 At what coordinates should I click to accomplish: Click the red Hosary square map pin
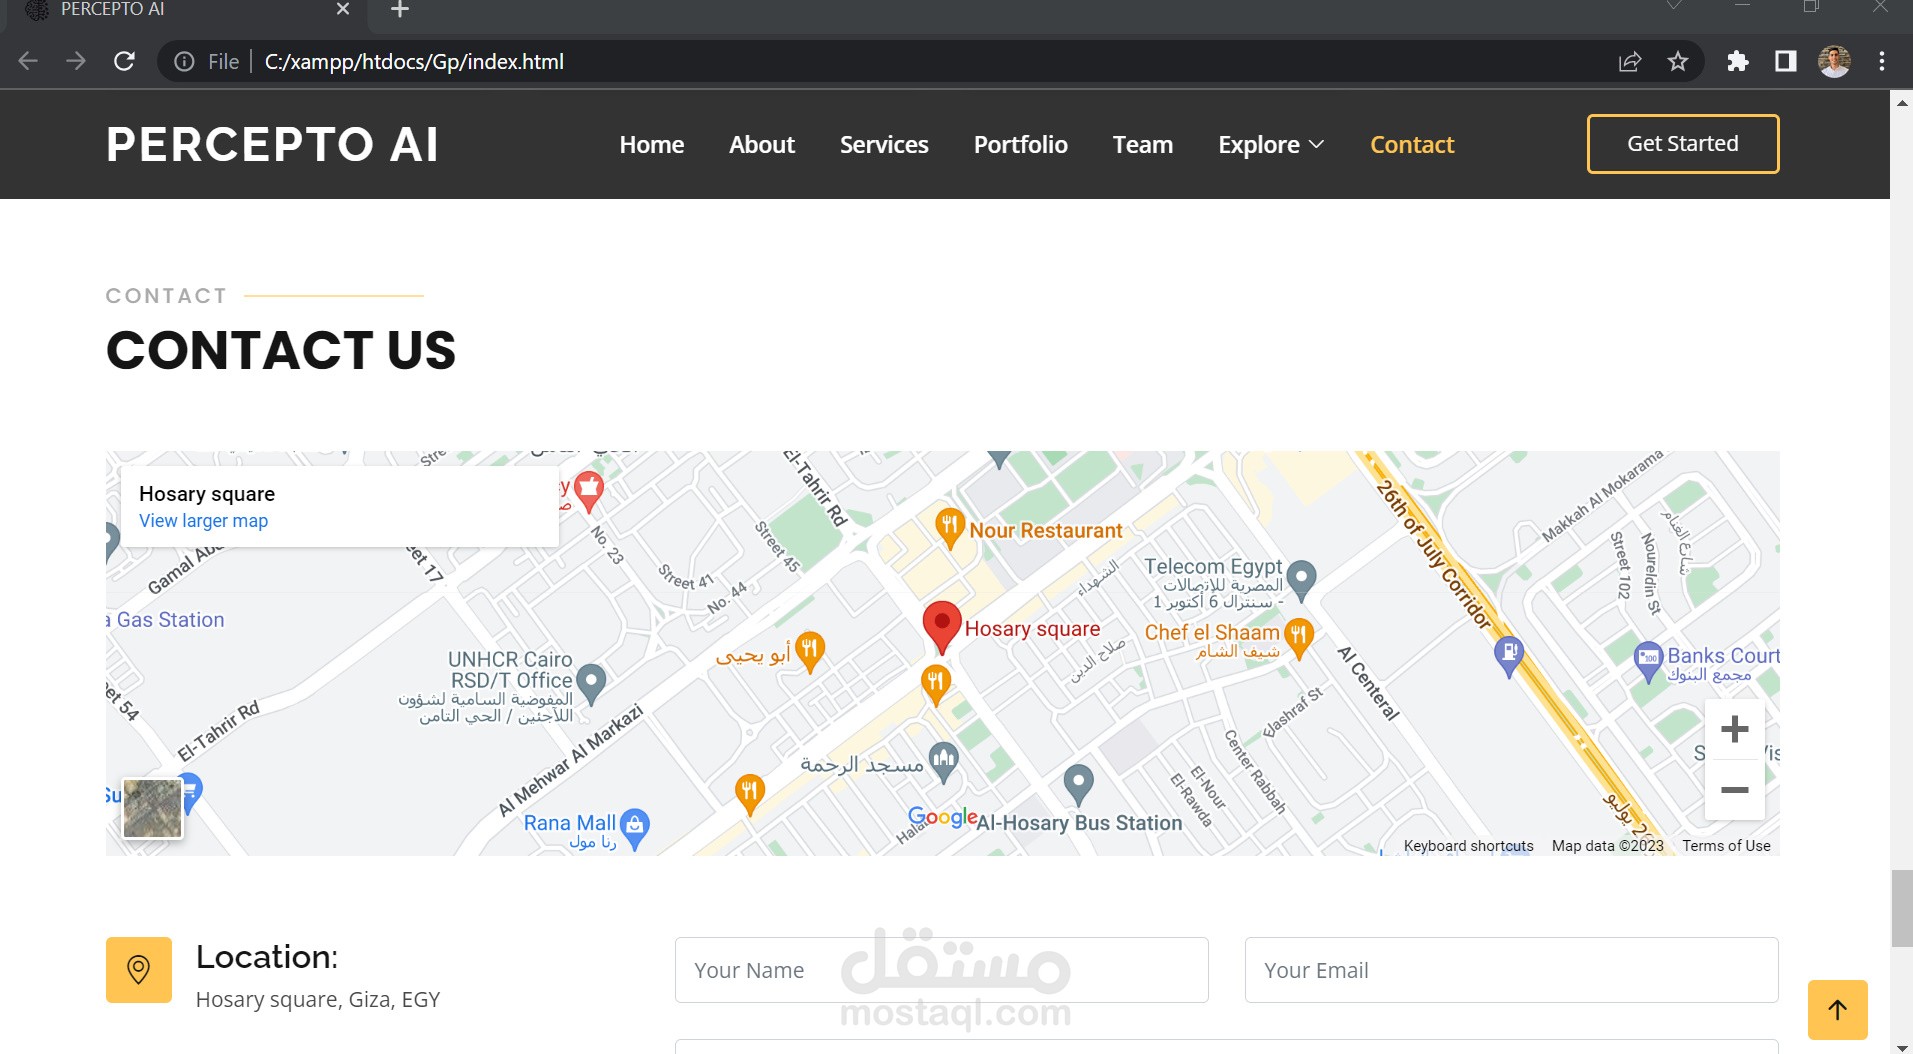tap(941, 627)
